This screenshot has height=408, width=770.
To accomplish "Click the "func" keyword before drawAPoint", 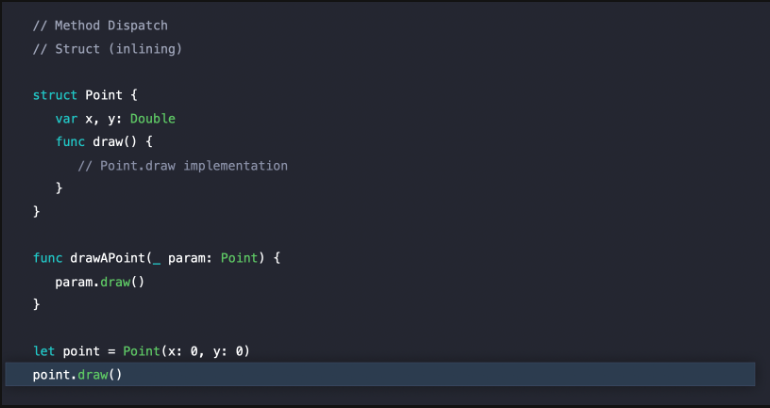I will click(48, 258).
